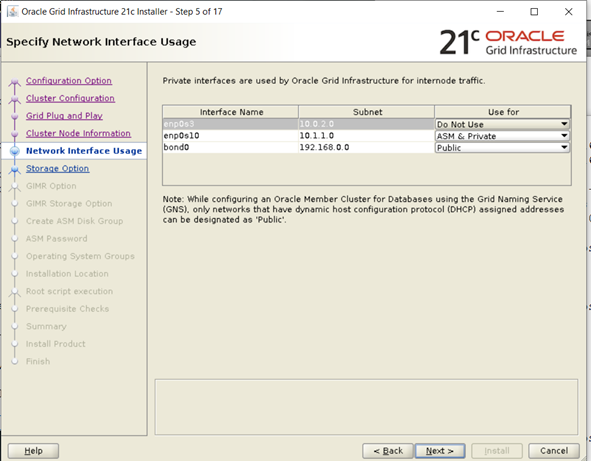591x461 pixels.
Task: Navigate to the Storage Option step
Action: tap(57, 168)
